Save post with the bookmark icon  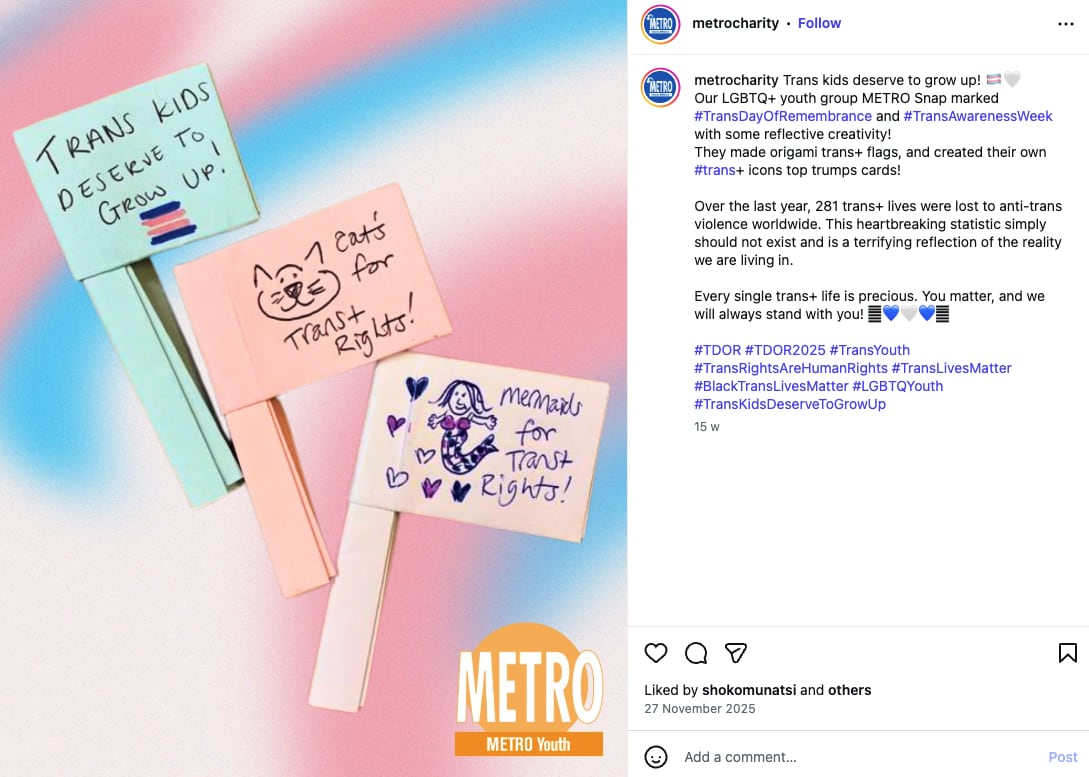point(1067,653)
